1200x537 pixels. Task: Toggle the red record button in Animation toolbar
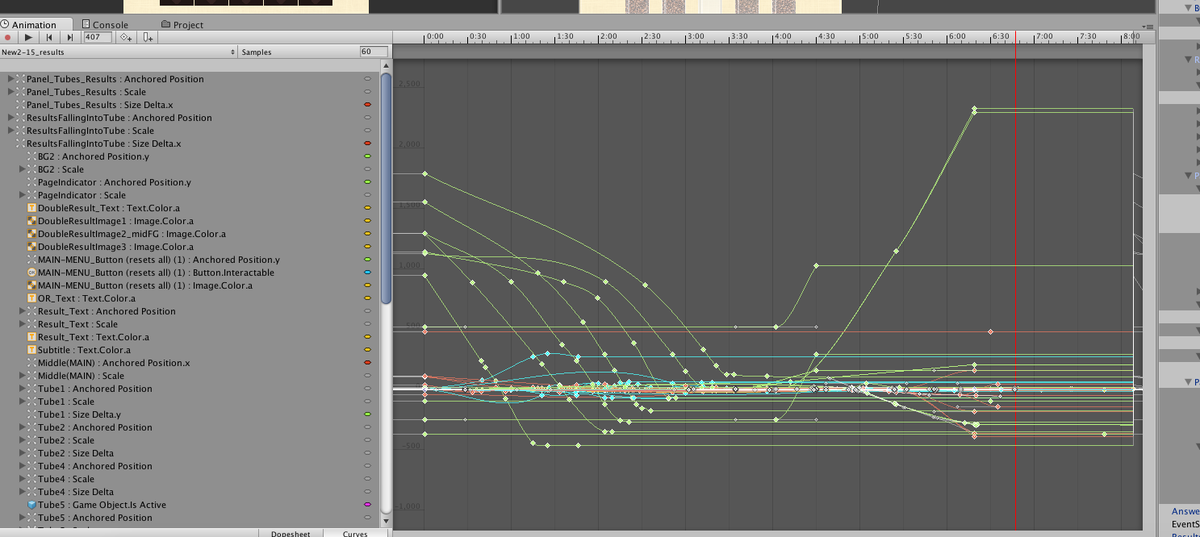(x=9, y=37)
